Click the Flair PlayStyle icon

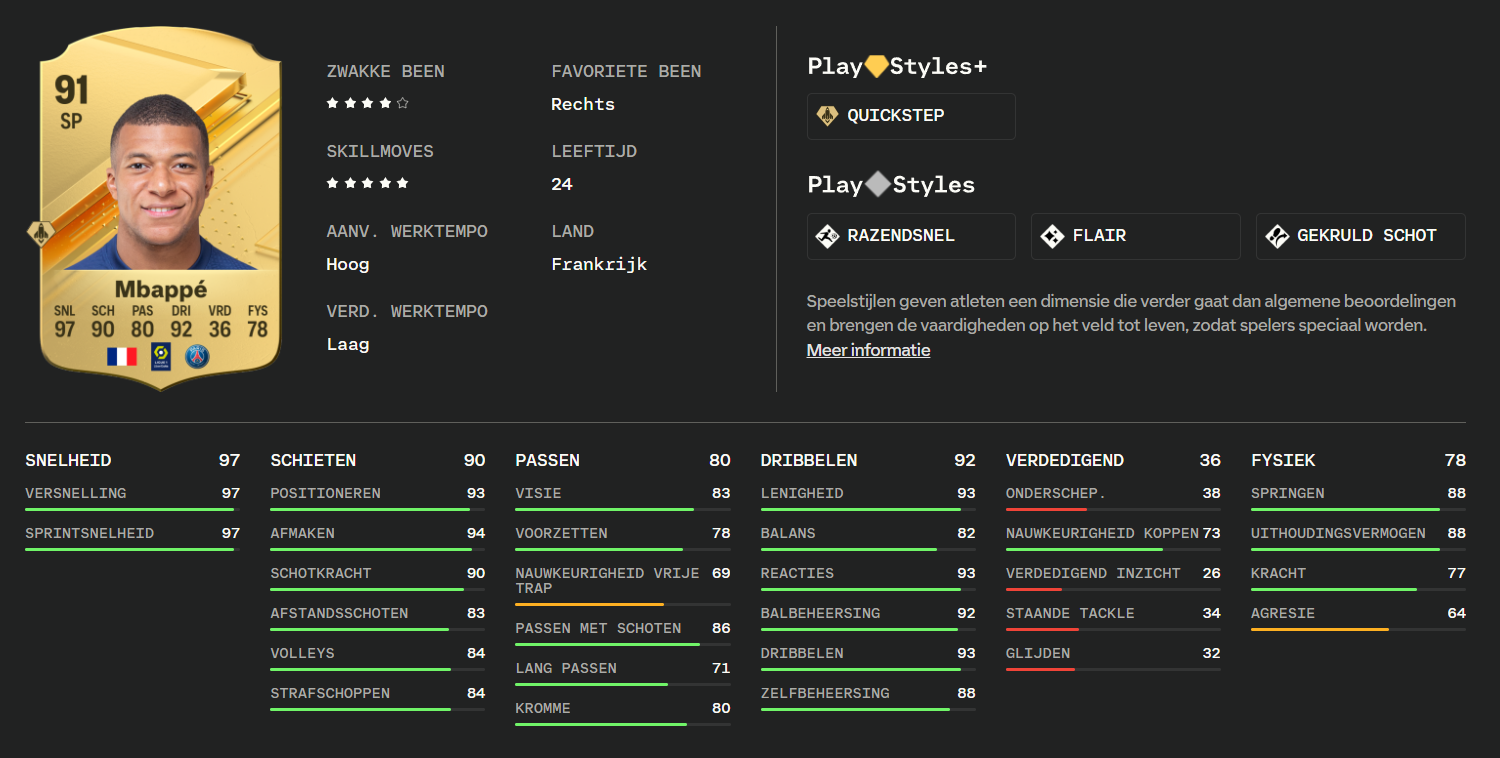click(x=1052, y=236)
